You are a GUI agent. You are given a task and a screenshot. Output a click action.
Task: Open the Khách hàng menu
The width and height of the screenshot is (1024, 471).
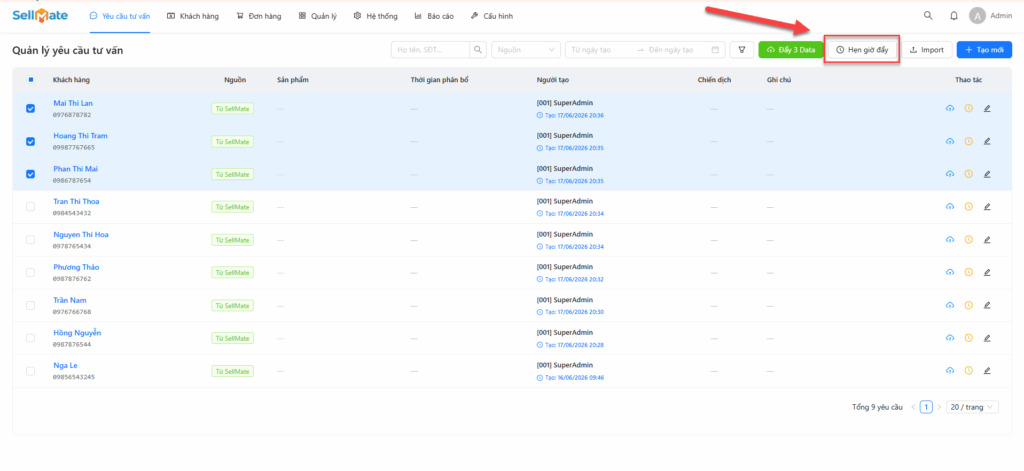[193, 16]
